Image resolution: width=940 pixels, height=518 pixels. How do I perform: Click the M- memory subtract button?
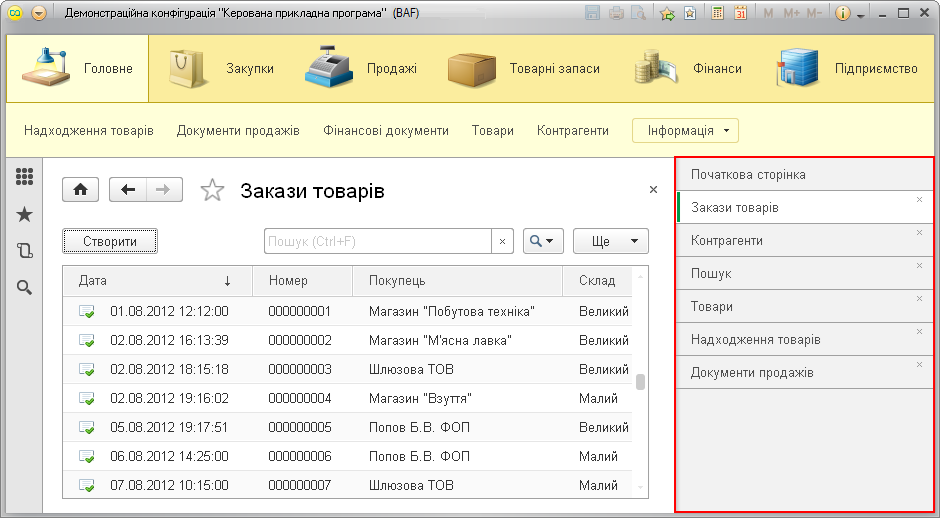[x=814, y=13]
